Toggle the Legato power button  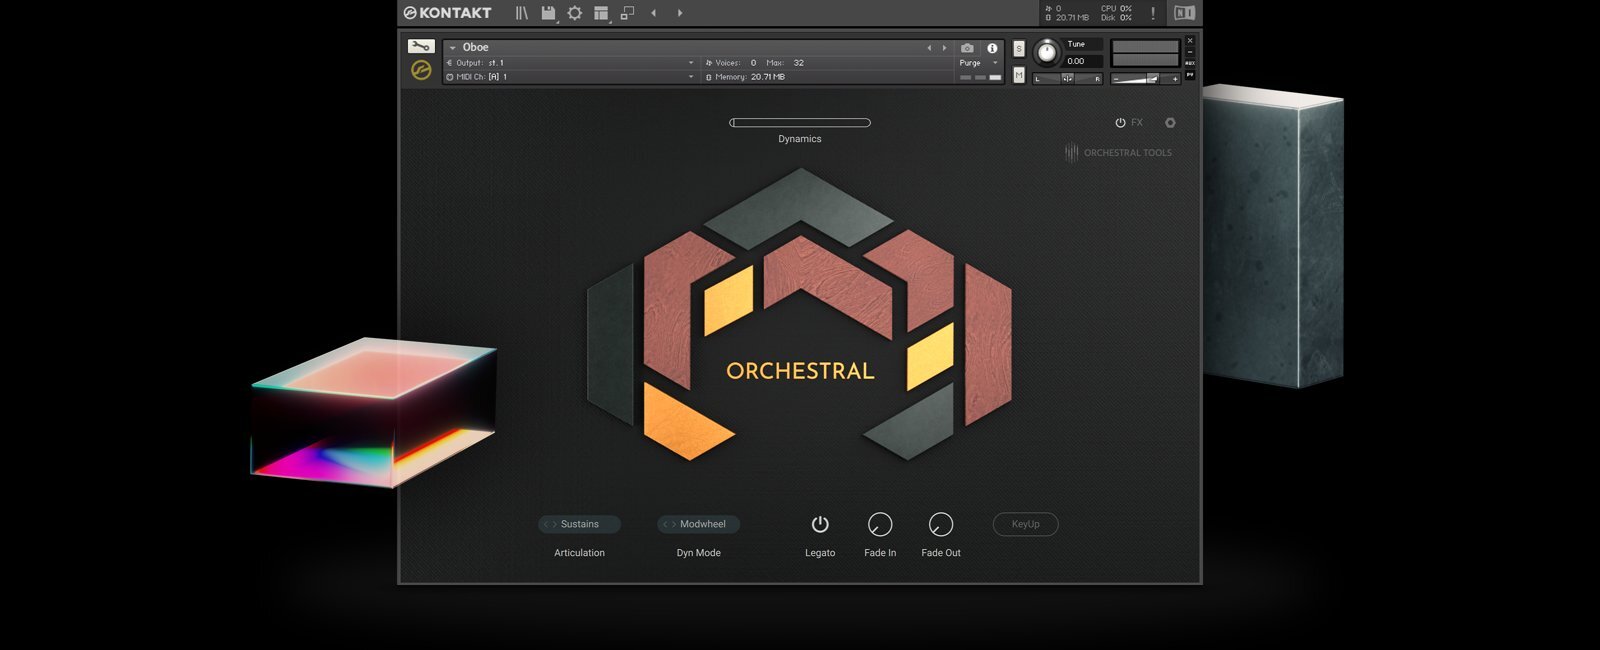pos(820,524)
